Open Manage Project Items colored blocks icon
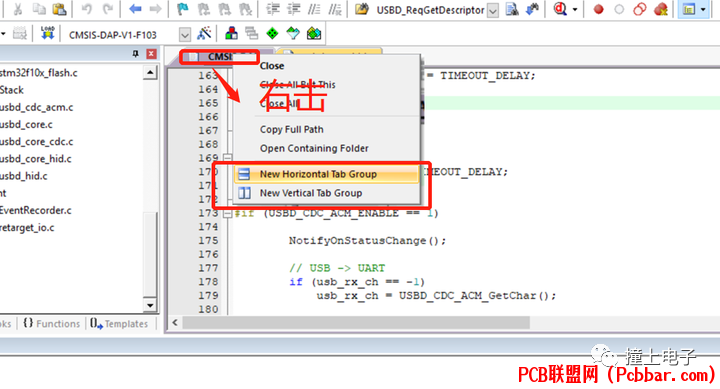The image size is (720, 389). click(231, 34)
